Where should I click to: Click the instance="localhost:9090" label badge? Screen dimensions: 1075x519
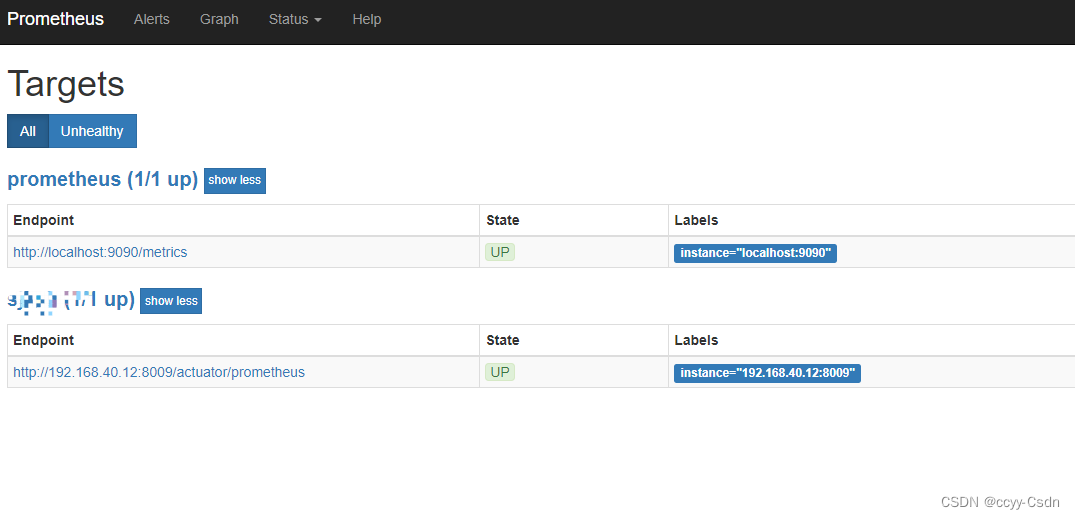tap(756, 253)
